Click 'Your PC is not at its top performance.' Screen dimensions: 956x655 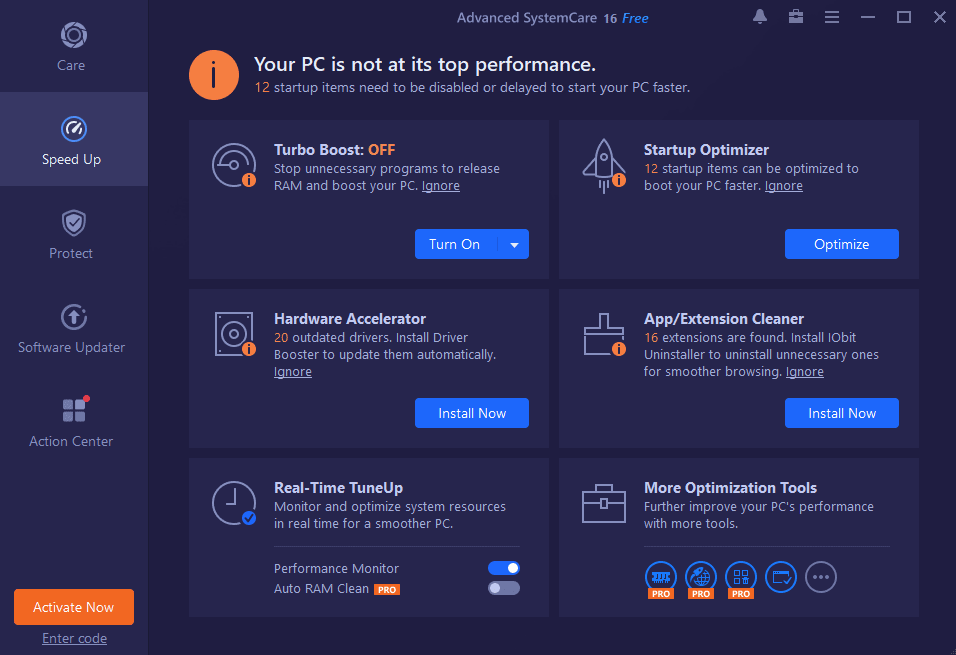(x=425, y=65)
